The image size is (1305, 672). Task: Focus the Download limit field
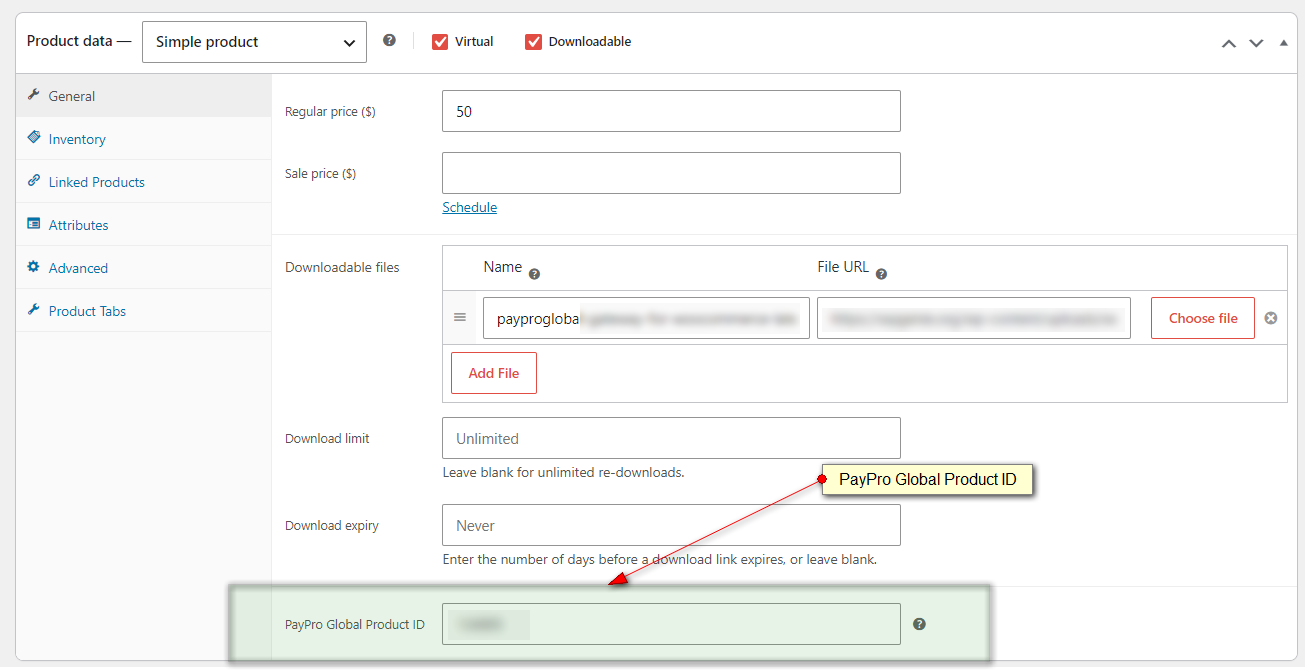(x=671, y=438)
